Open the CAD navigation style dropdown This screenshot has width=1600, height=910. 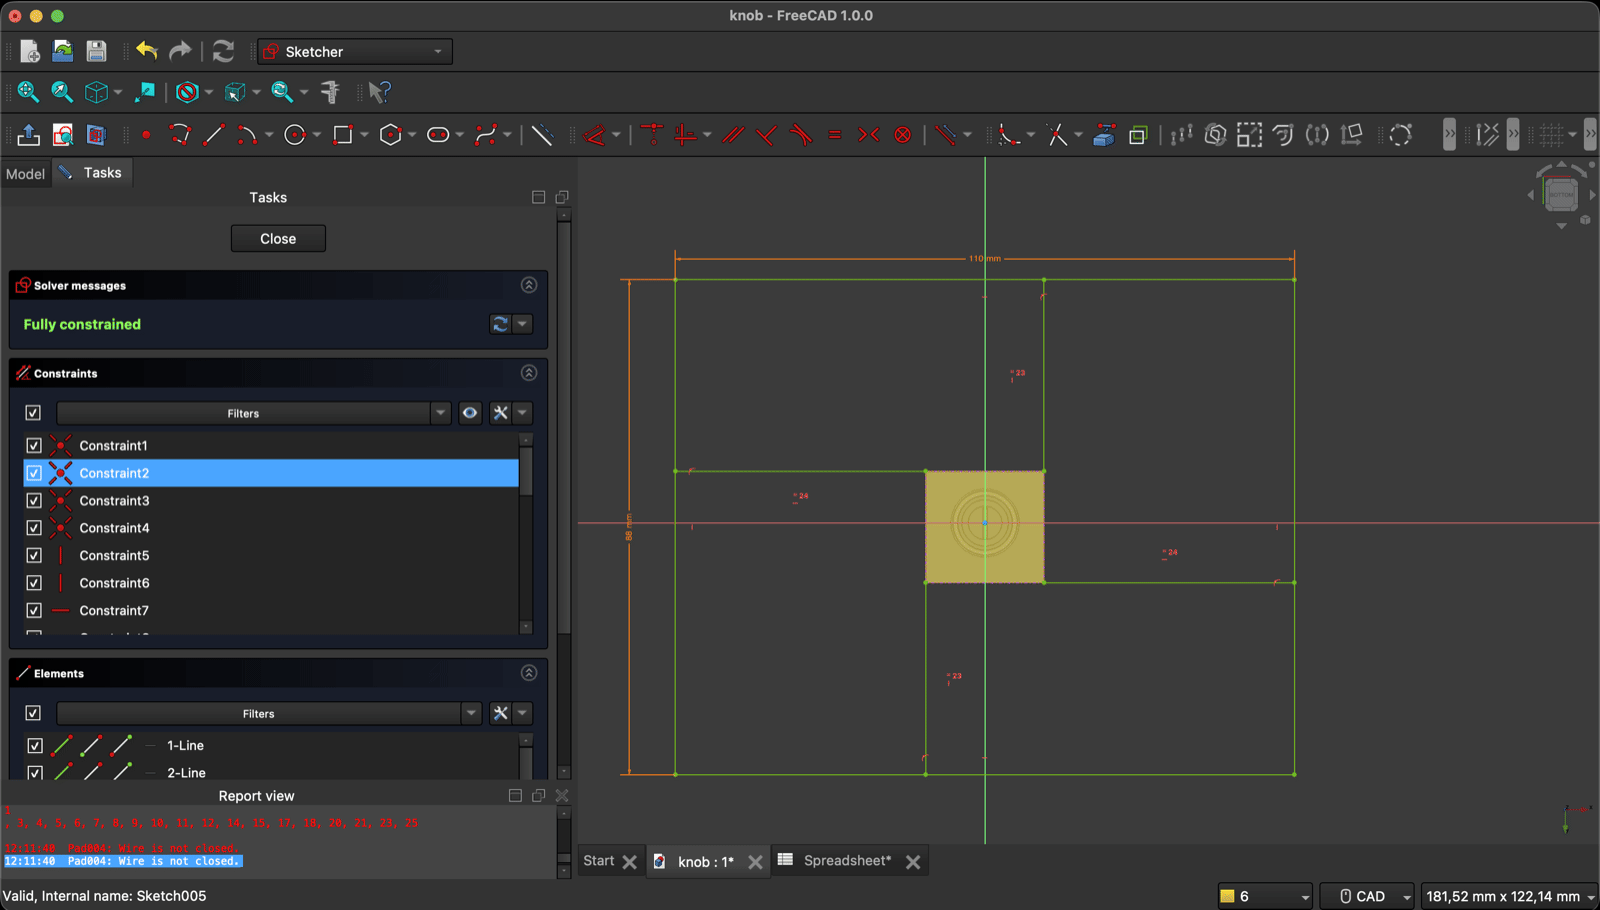coord(1367,896)
